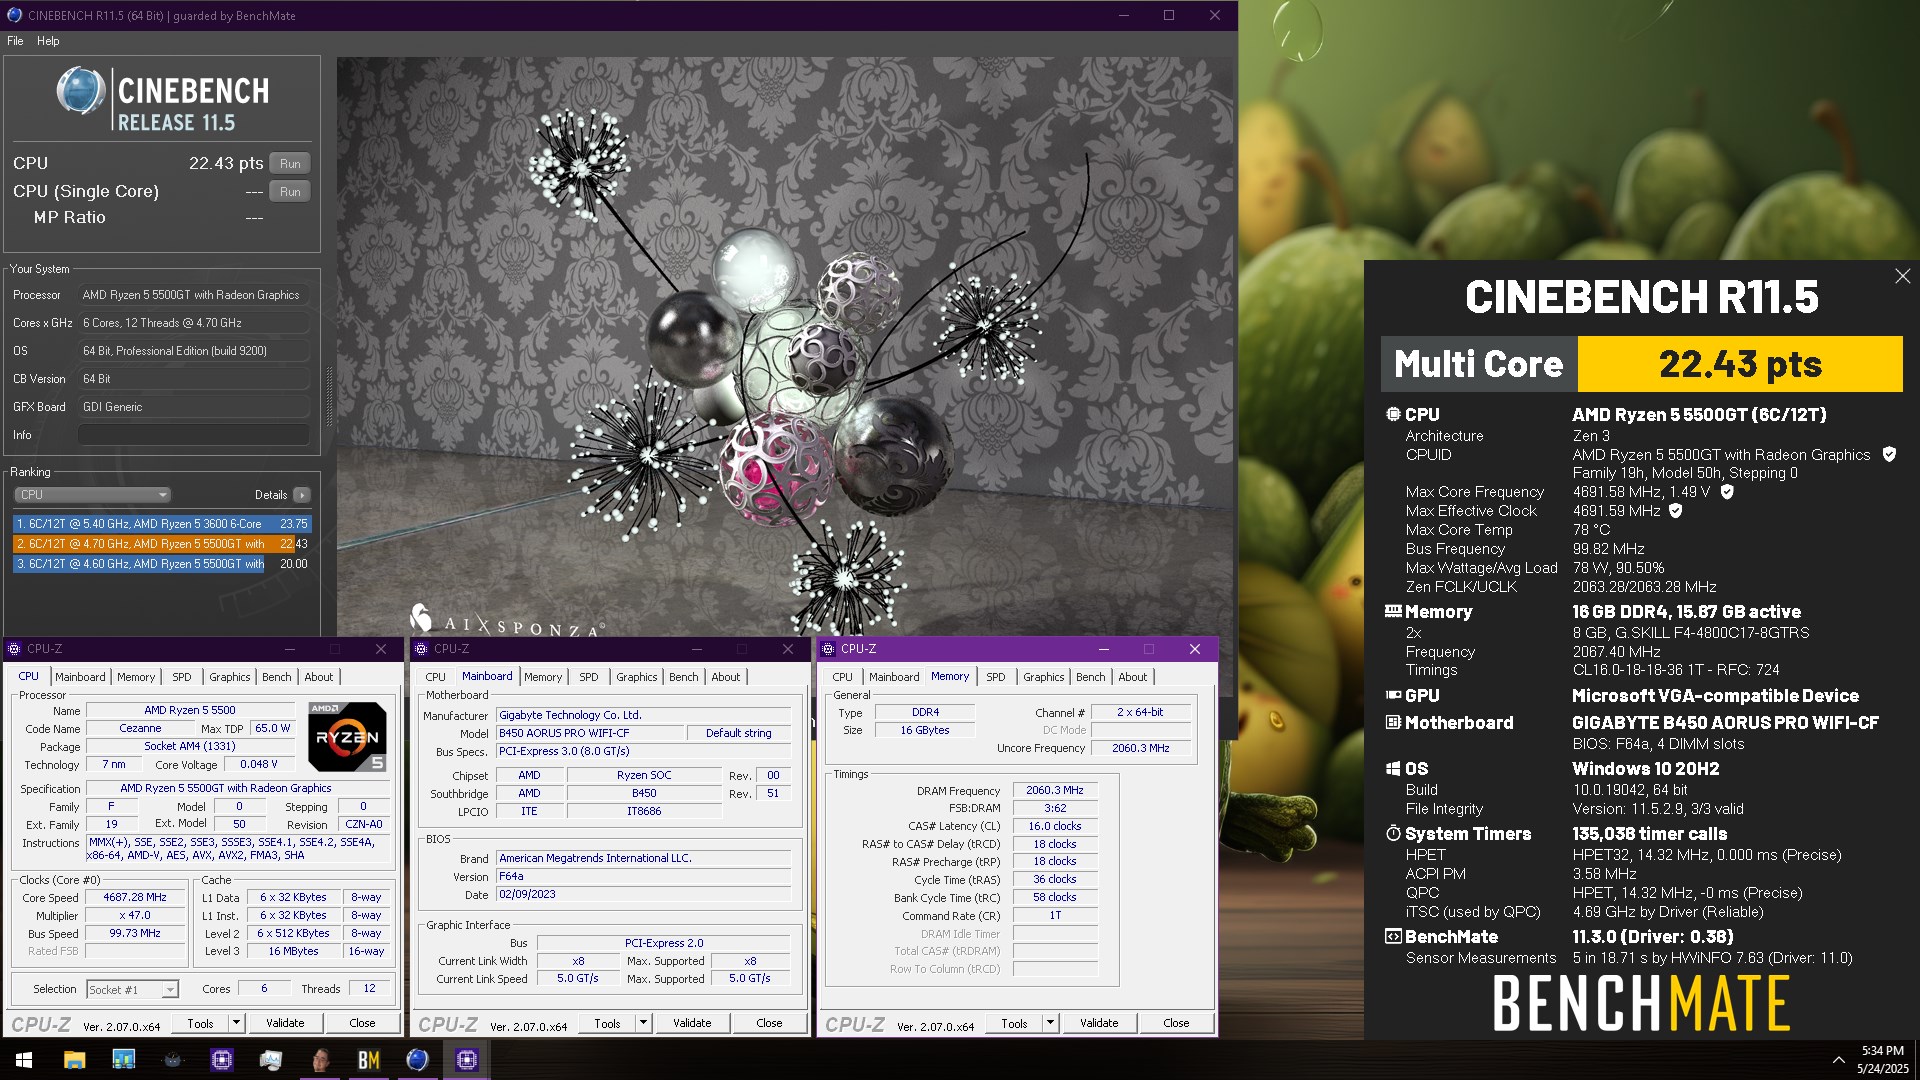This screenshot has width=1920, height=1080.
Task: Click Validate in Mainboard CPU-Z window
Action: point(692,1023)
